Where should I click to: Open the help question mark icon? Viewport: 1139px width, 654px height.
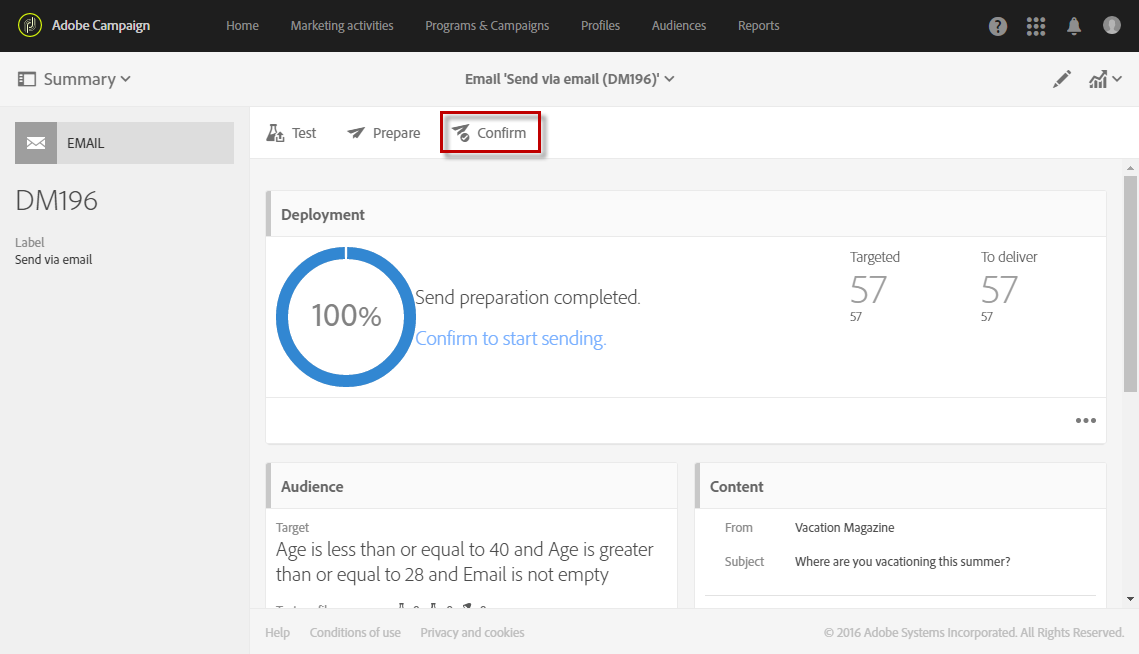click(998, 26)
